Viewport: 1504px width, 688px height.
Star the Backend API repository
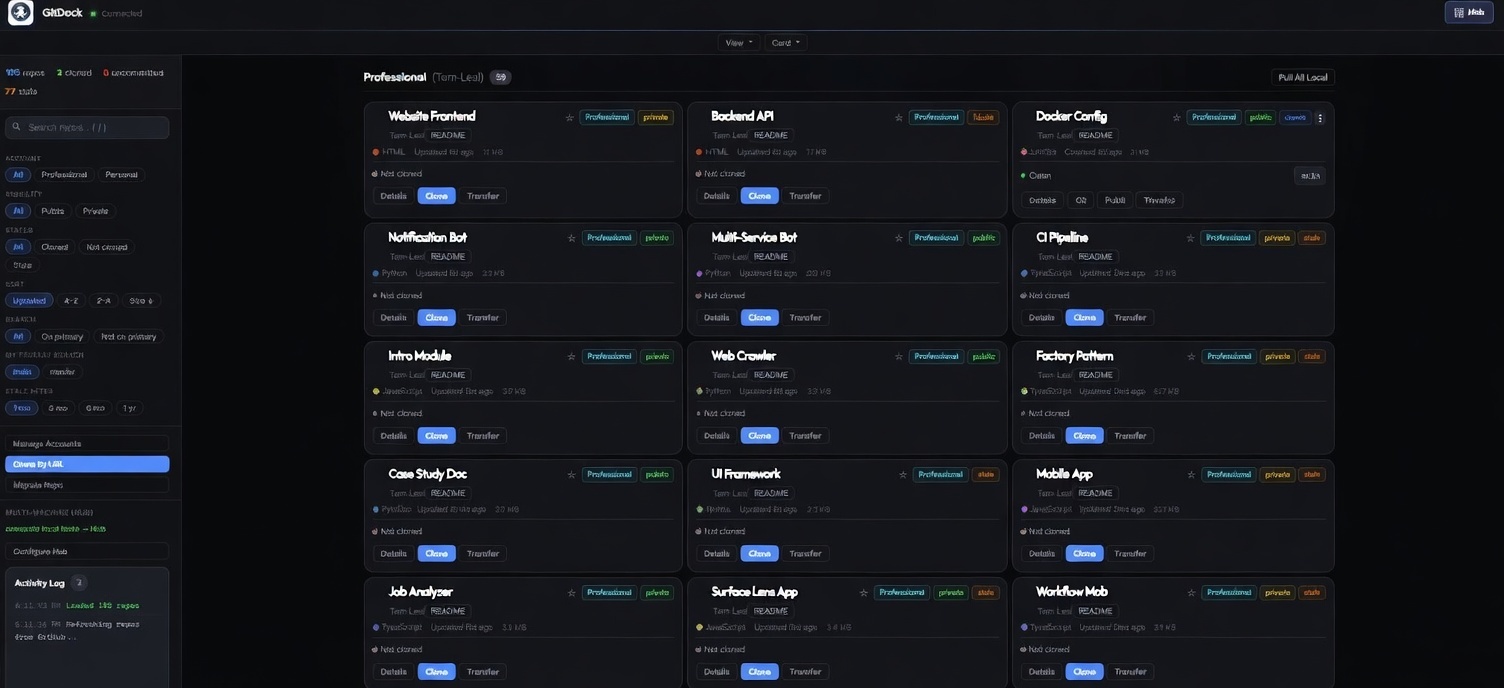coord(898,116)
